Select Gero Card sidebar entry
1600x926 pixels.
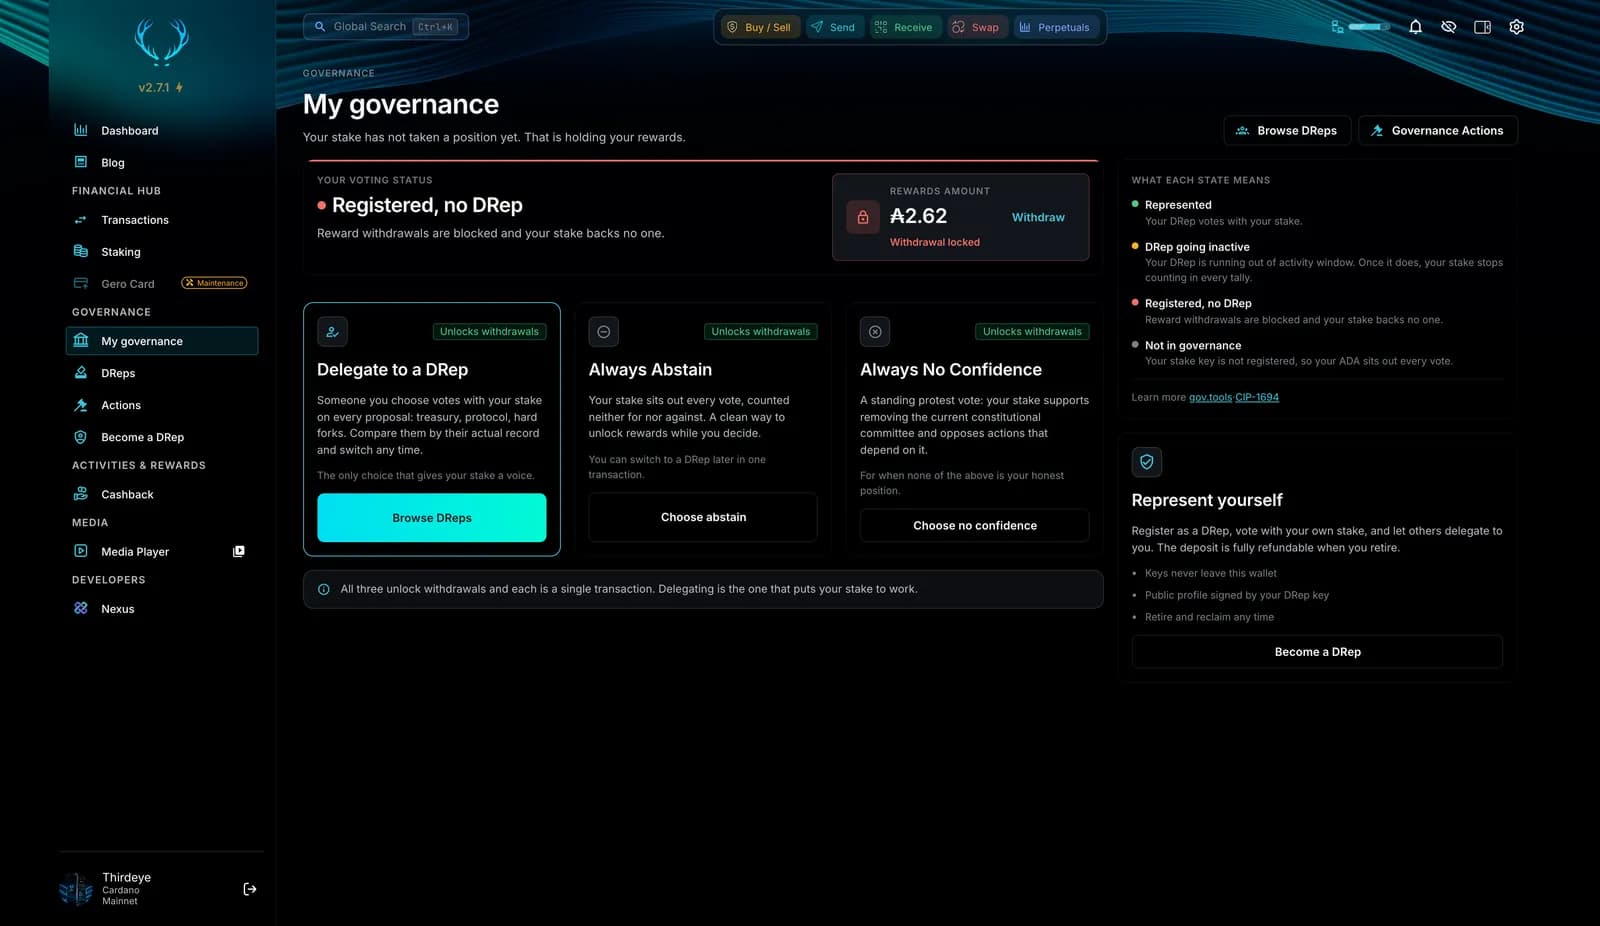click(162, 284)
